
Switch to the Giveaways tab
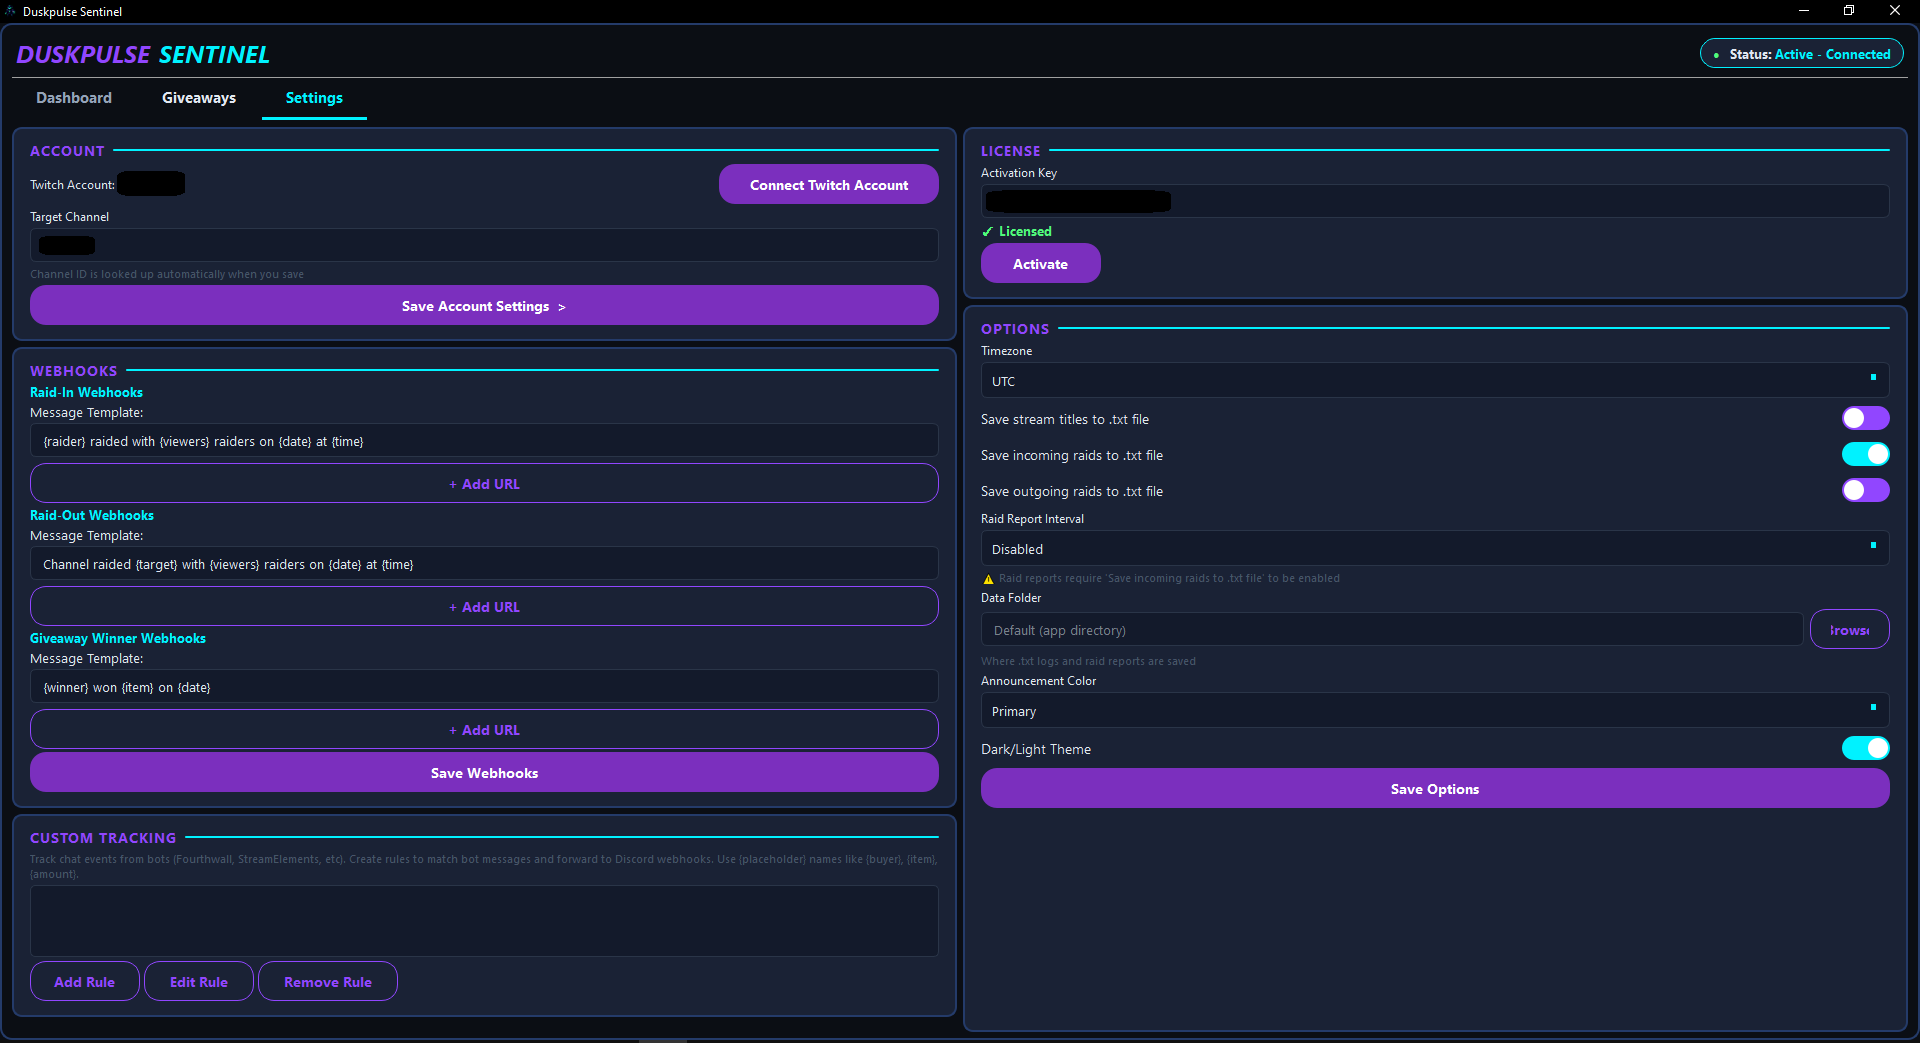click(x=199, y=98)
